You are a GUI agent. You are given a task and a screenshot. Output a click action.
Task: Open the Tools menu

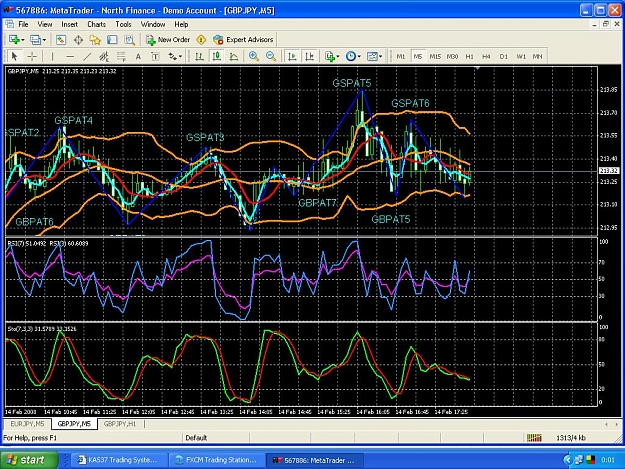123,24
